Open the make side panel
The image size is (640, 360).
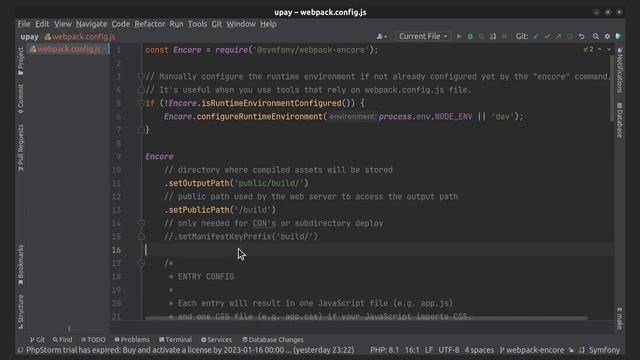(x=620, y=318)
